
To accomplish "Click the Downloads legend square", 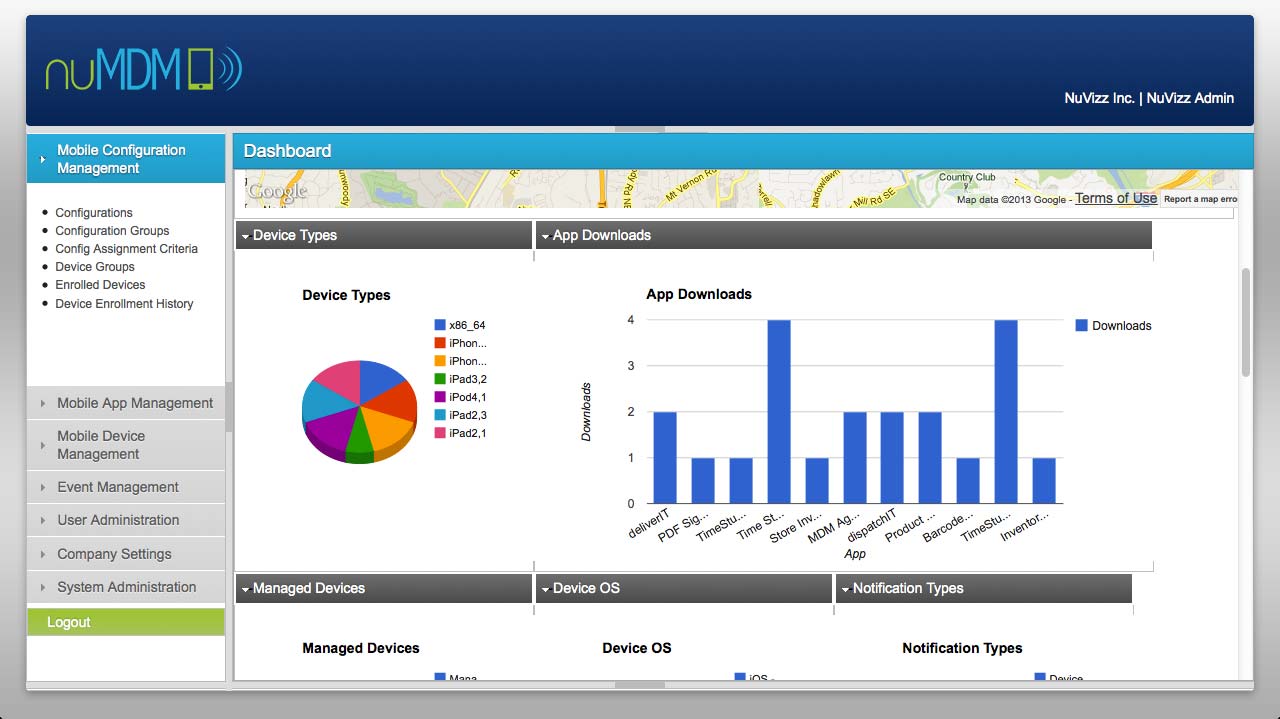I will [x=1082, y=325].
